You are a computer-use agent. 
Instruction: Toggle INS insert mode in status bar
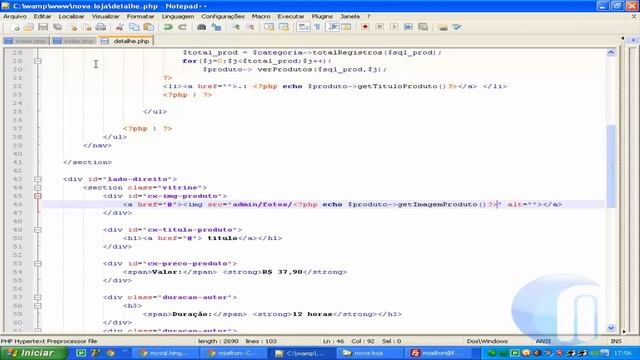pos(616,341)
